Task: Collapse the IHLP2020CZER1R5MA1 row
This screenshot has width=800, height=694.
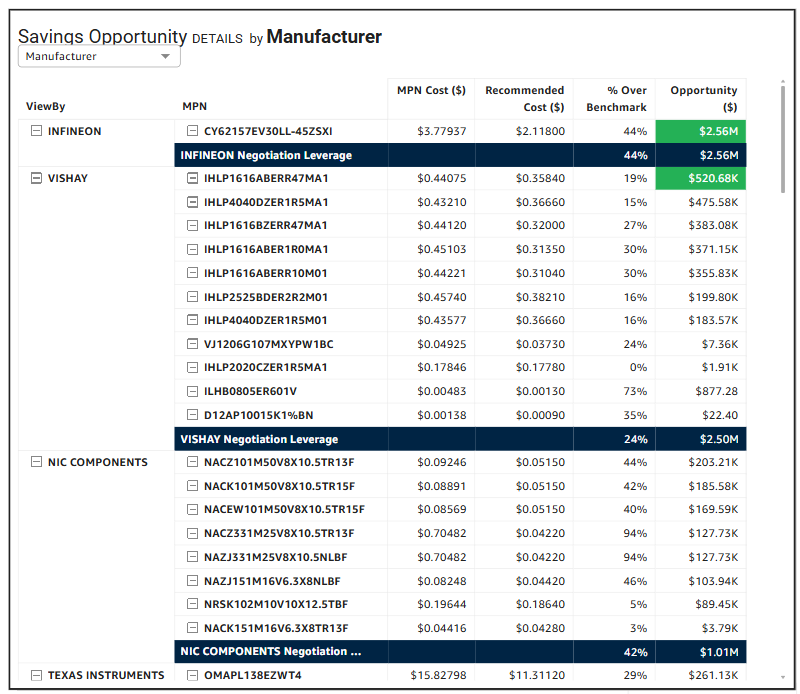Action: pos(192,367)
